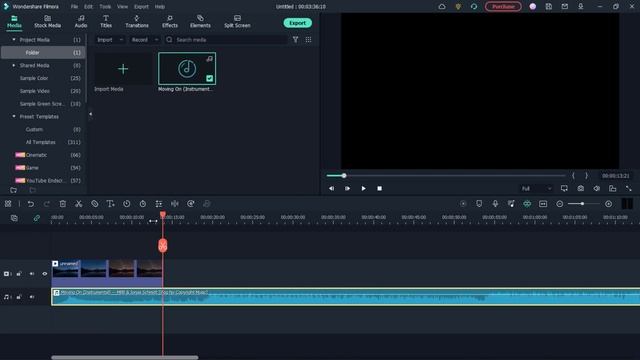Click the green Export button
640x360 pixels.
298,23
